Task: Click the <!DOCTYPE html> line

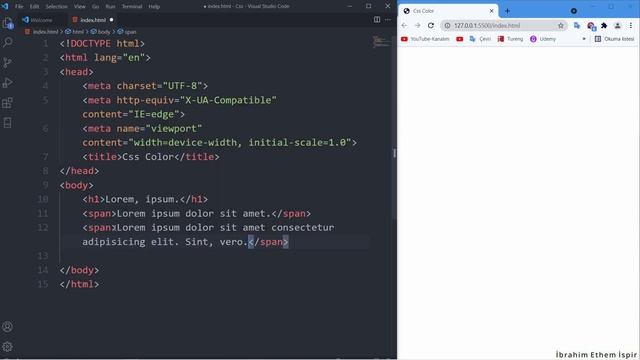Action: (102, 43)
